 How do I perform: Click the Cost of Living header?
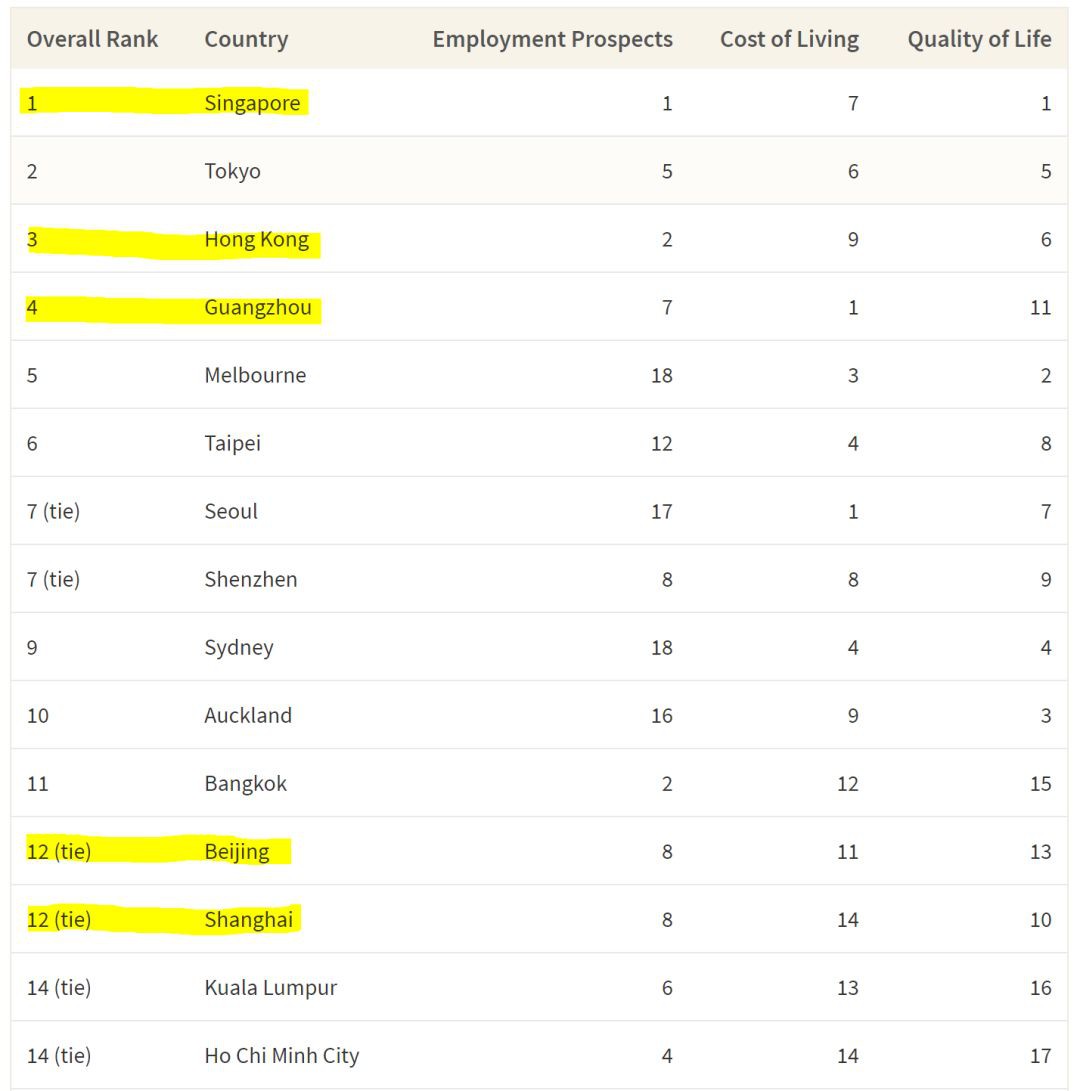(x=789, y=39)
